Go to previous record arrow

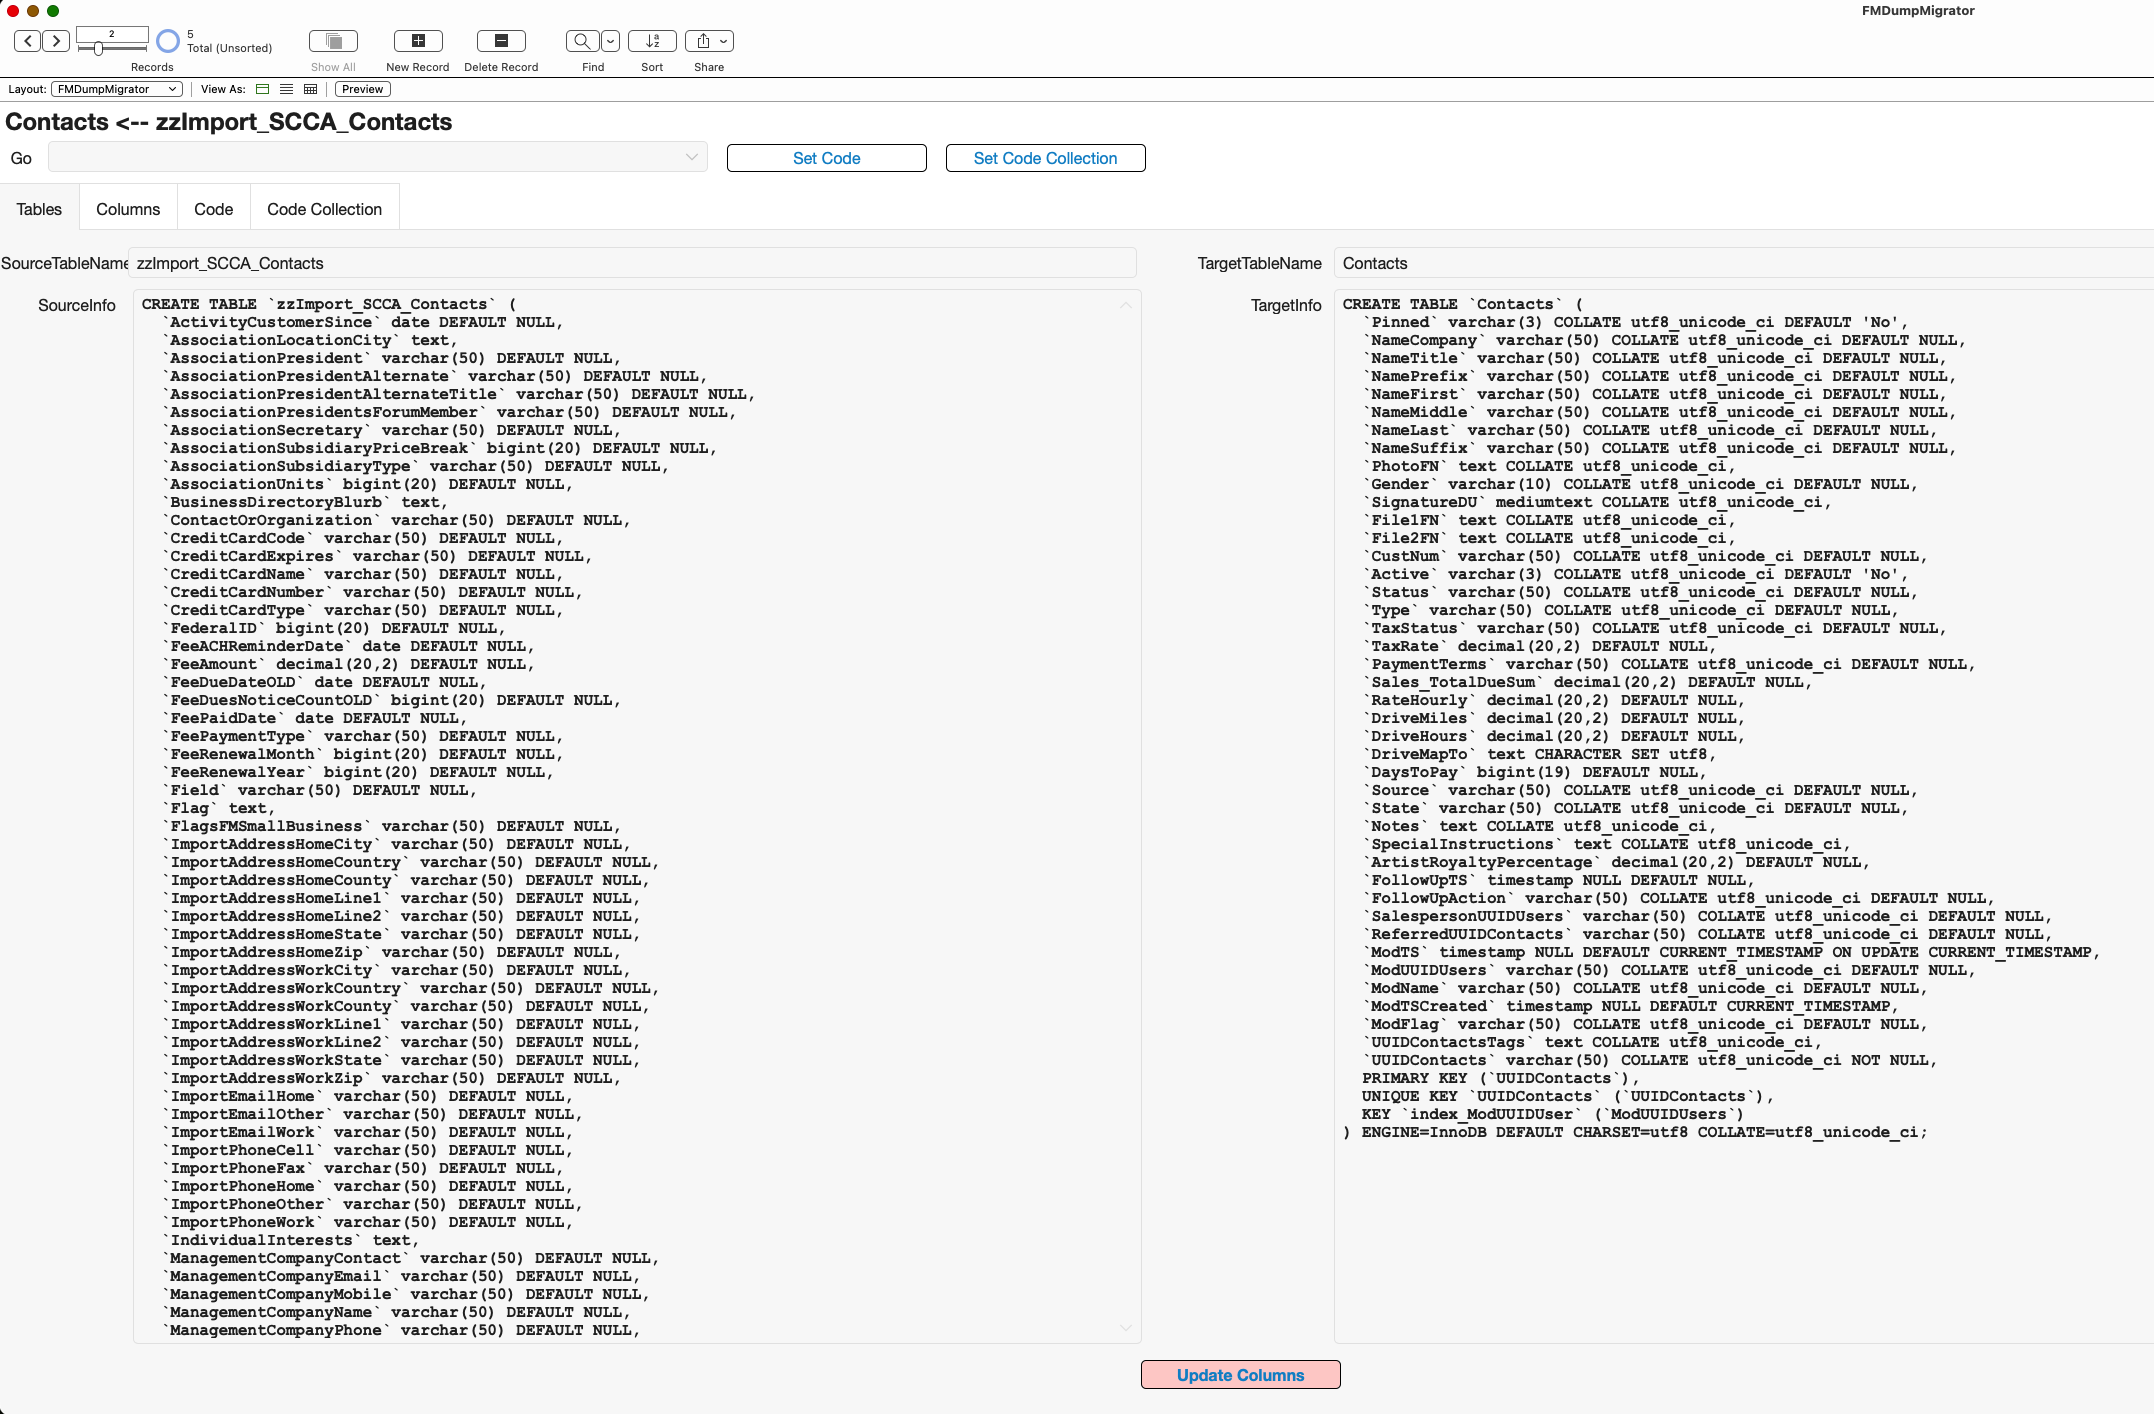pyautogui.click(x=28, y=41)
